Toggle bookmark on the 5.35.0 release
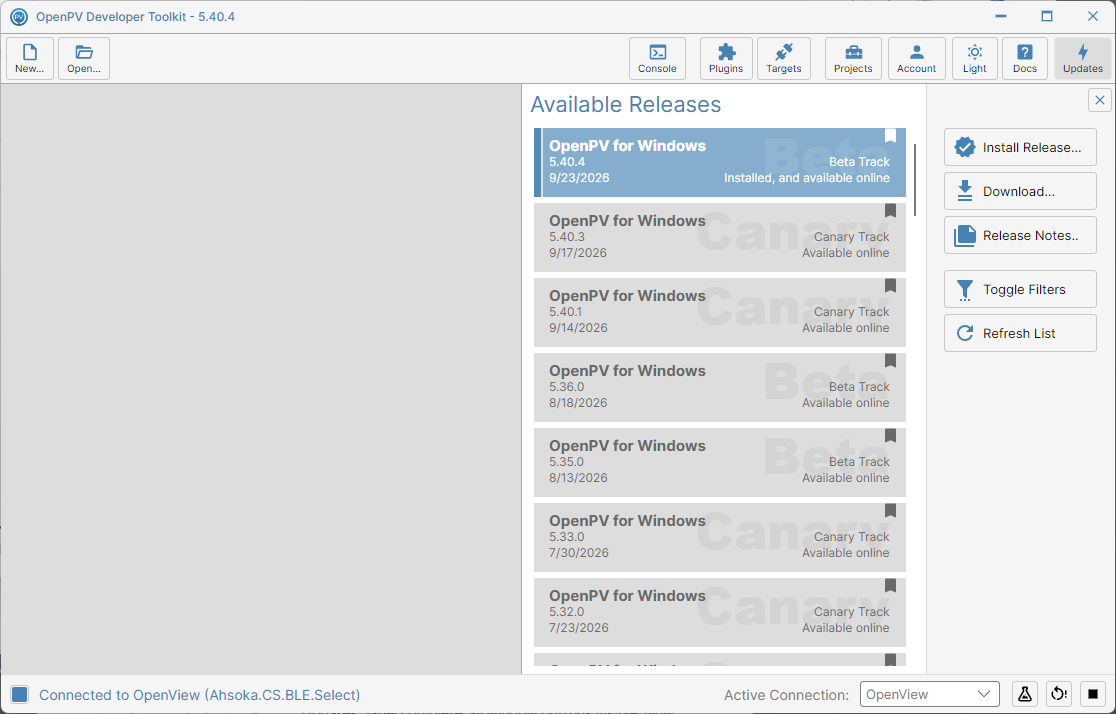 coord(890,436)
